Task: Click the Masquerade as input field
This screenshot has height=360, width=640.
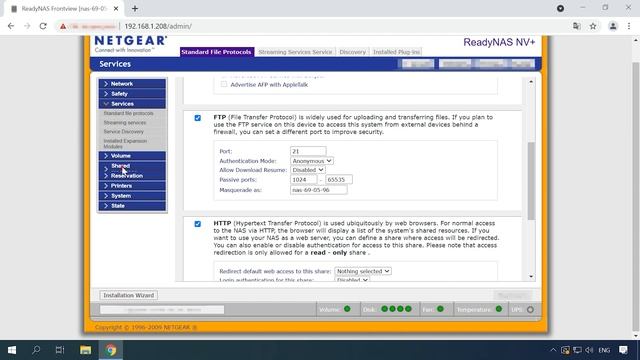Action: click(318, 190)
